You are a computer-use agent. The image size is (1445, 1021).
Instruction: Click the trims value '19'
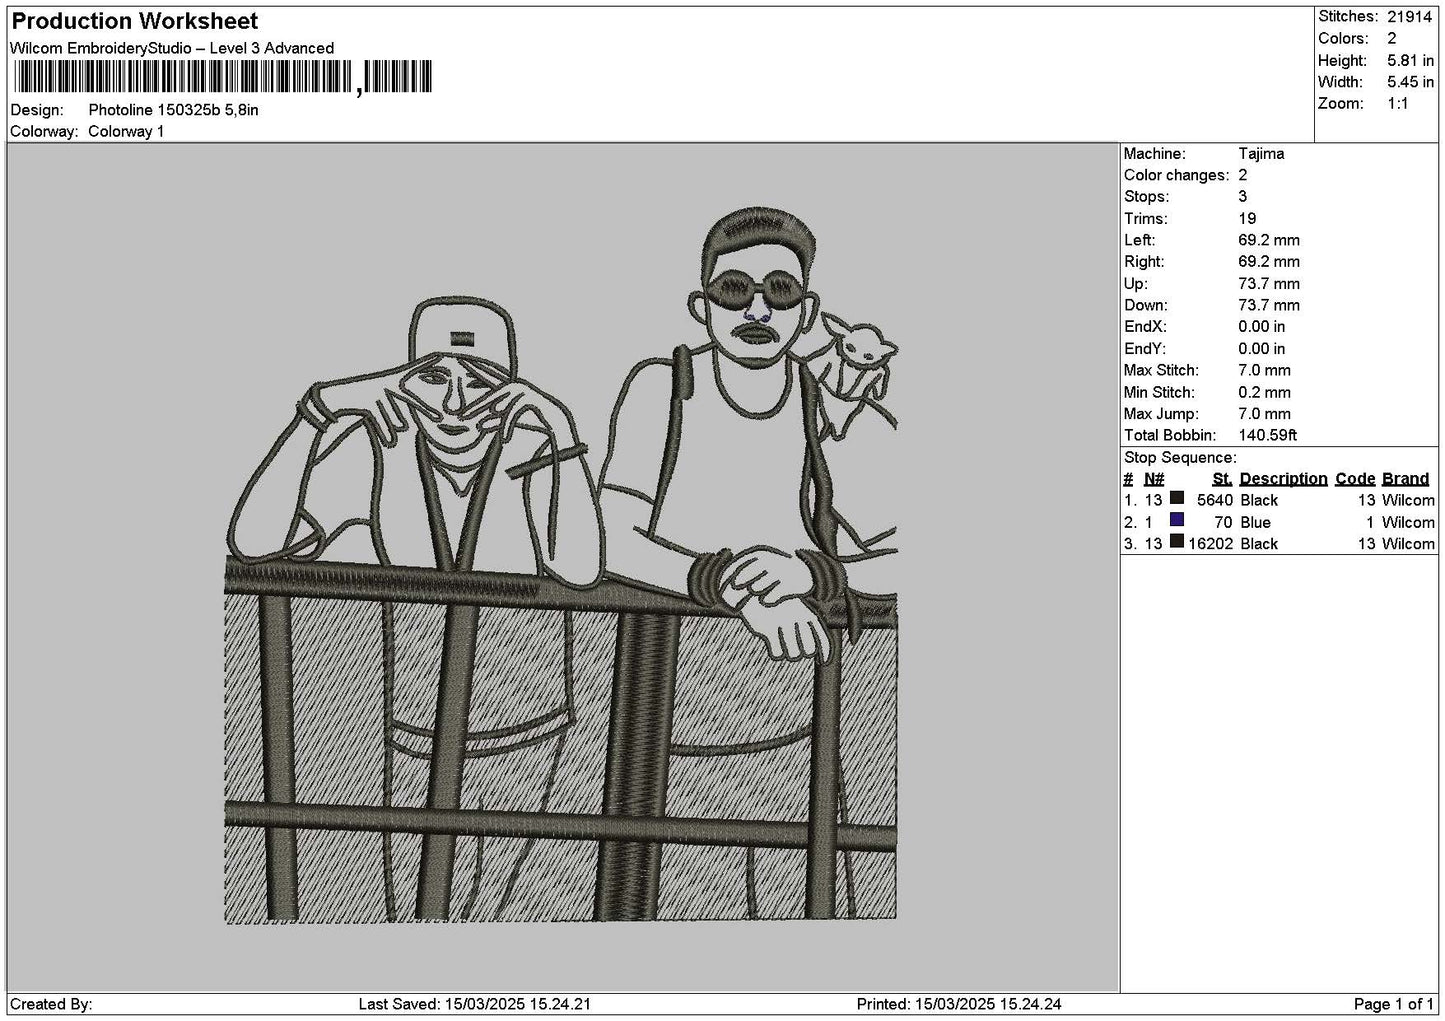pyautogui.click(x=1247, y=219)
